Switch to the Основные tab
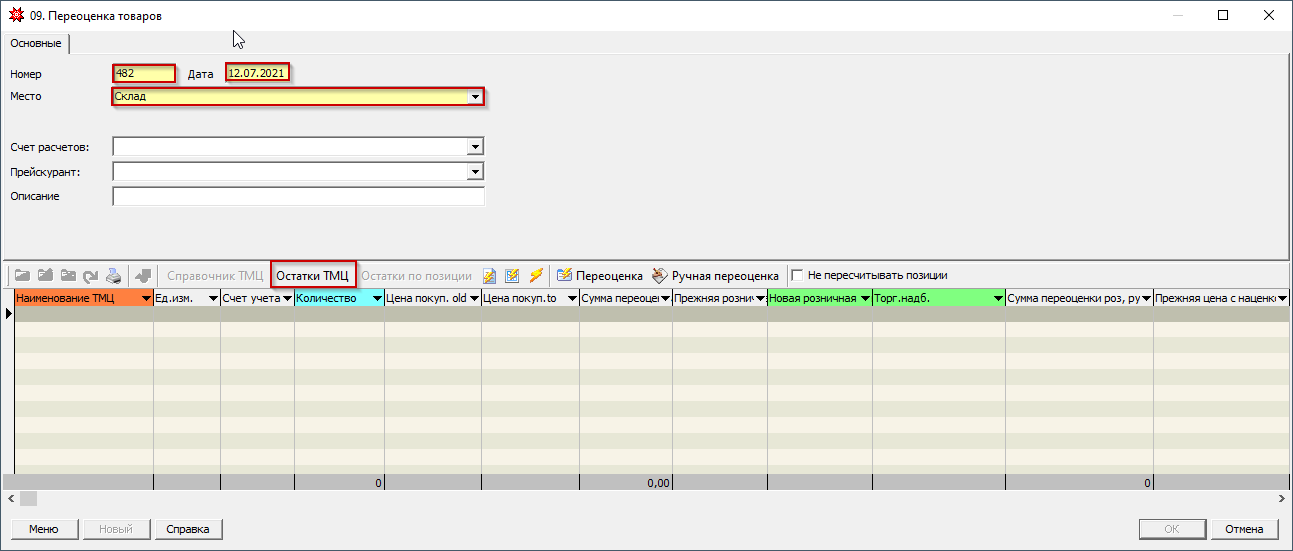This screenshot has width=1293, height=551. (x=36, y=43)
